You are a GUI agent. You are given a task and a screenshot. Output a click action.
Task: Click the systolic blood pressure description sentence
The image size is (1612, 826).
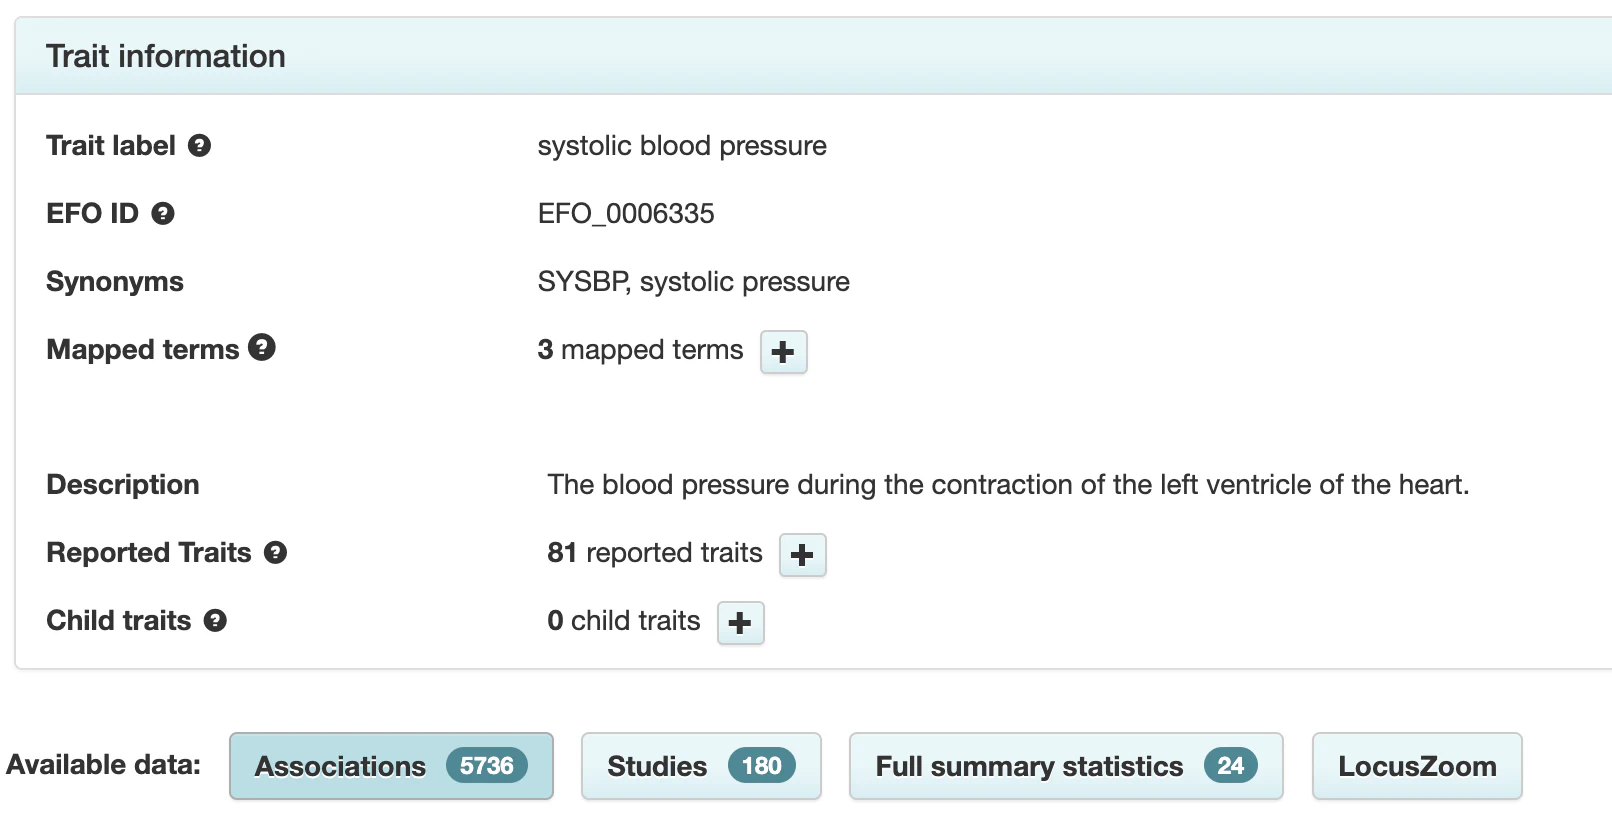[x=1007, y=485]
